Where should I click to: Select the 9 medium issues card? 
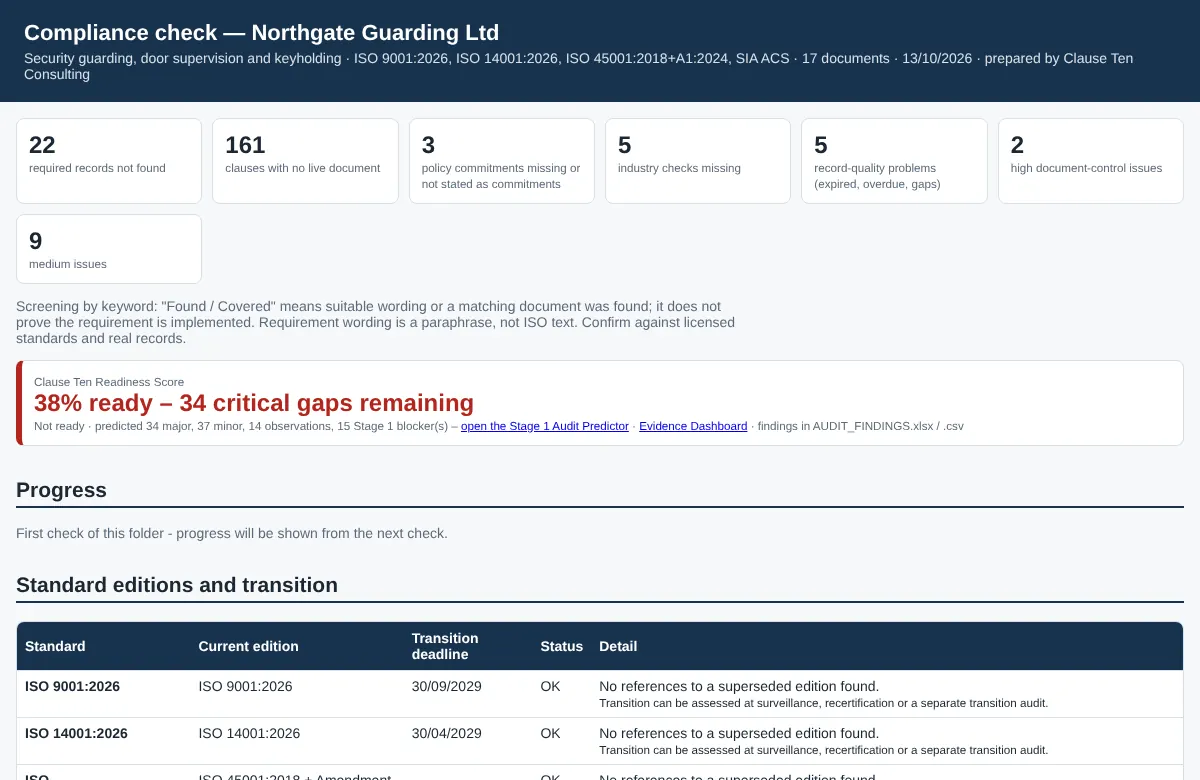109,249
